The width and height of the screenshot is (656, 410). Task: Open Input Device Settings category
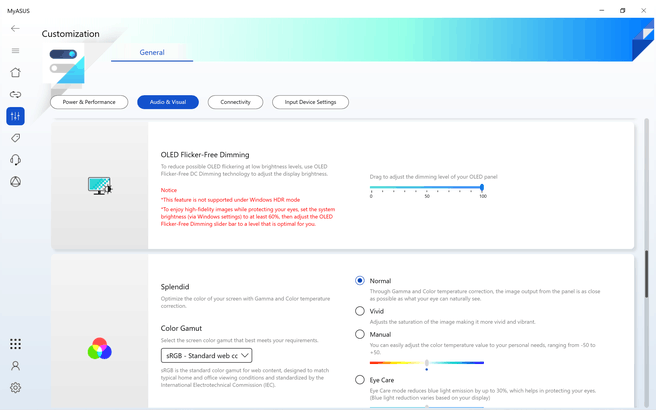coord(310,102)
